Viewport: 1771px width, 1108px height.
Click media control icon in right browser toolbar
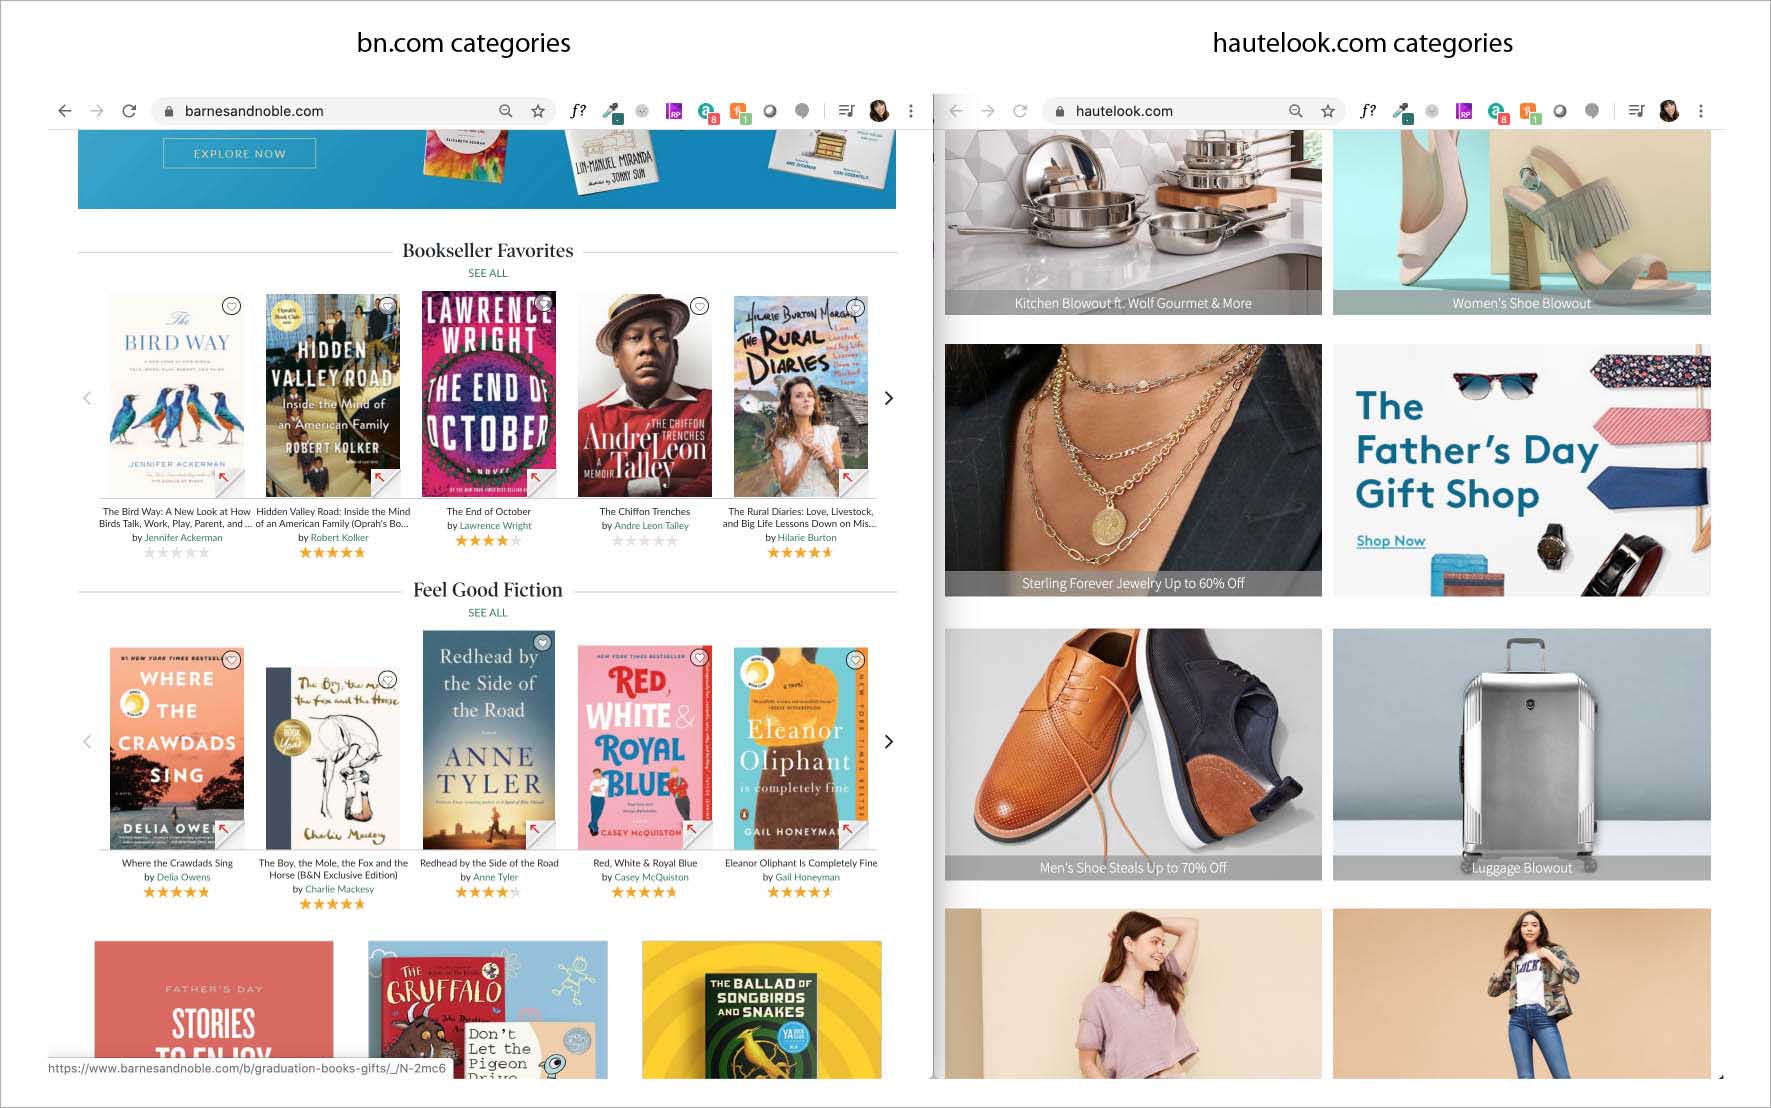pyautogui.click(x=1636, y=111)
